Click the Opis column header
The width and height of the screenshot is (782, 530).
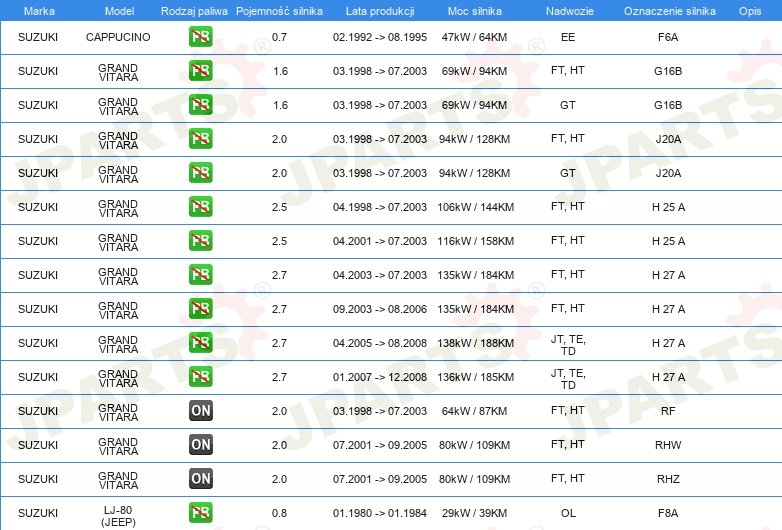point(750,11)
